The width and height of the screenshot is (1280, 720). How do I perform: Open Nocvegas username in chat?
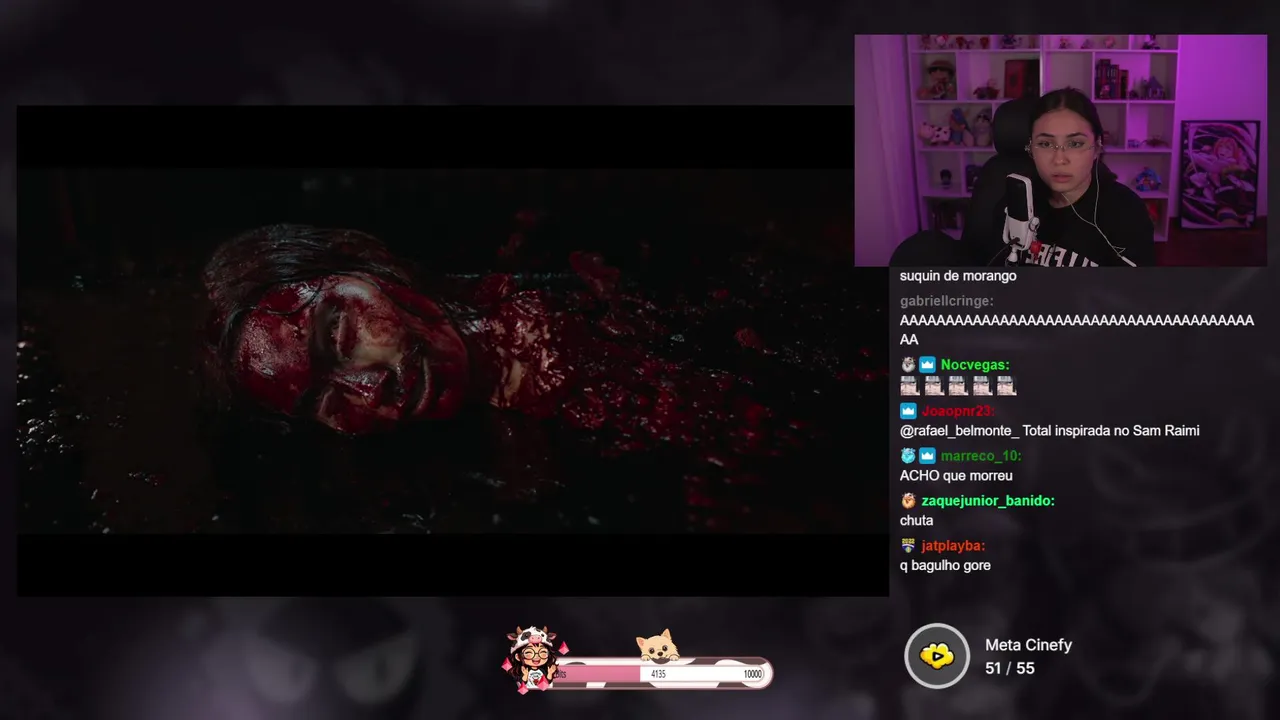[975, 365]
